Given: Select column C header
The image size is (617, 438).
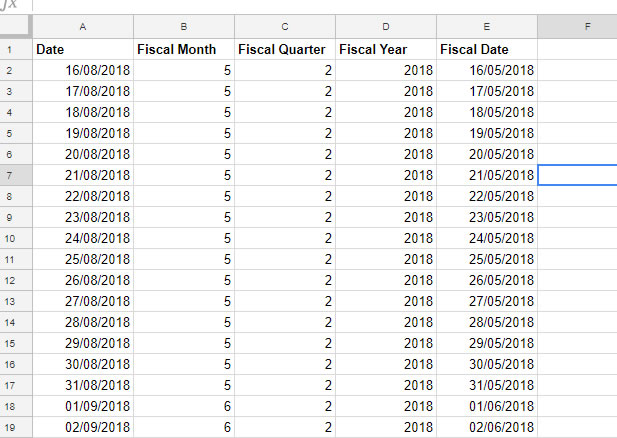Looking at the screenshot, I should [x=285, y=27].
